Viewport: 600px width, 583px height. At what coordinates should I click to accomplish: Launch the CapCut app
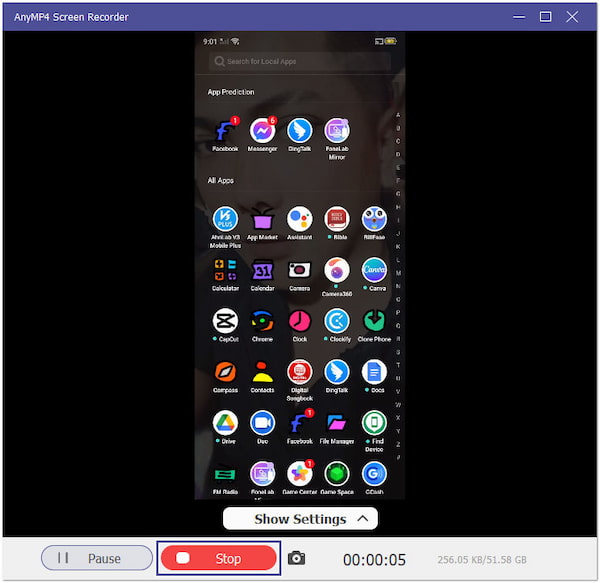[225, 321]
